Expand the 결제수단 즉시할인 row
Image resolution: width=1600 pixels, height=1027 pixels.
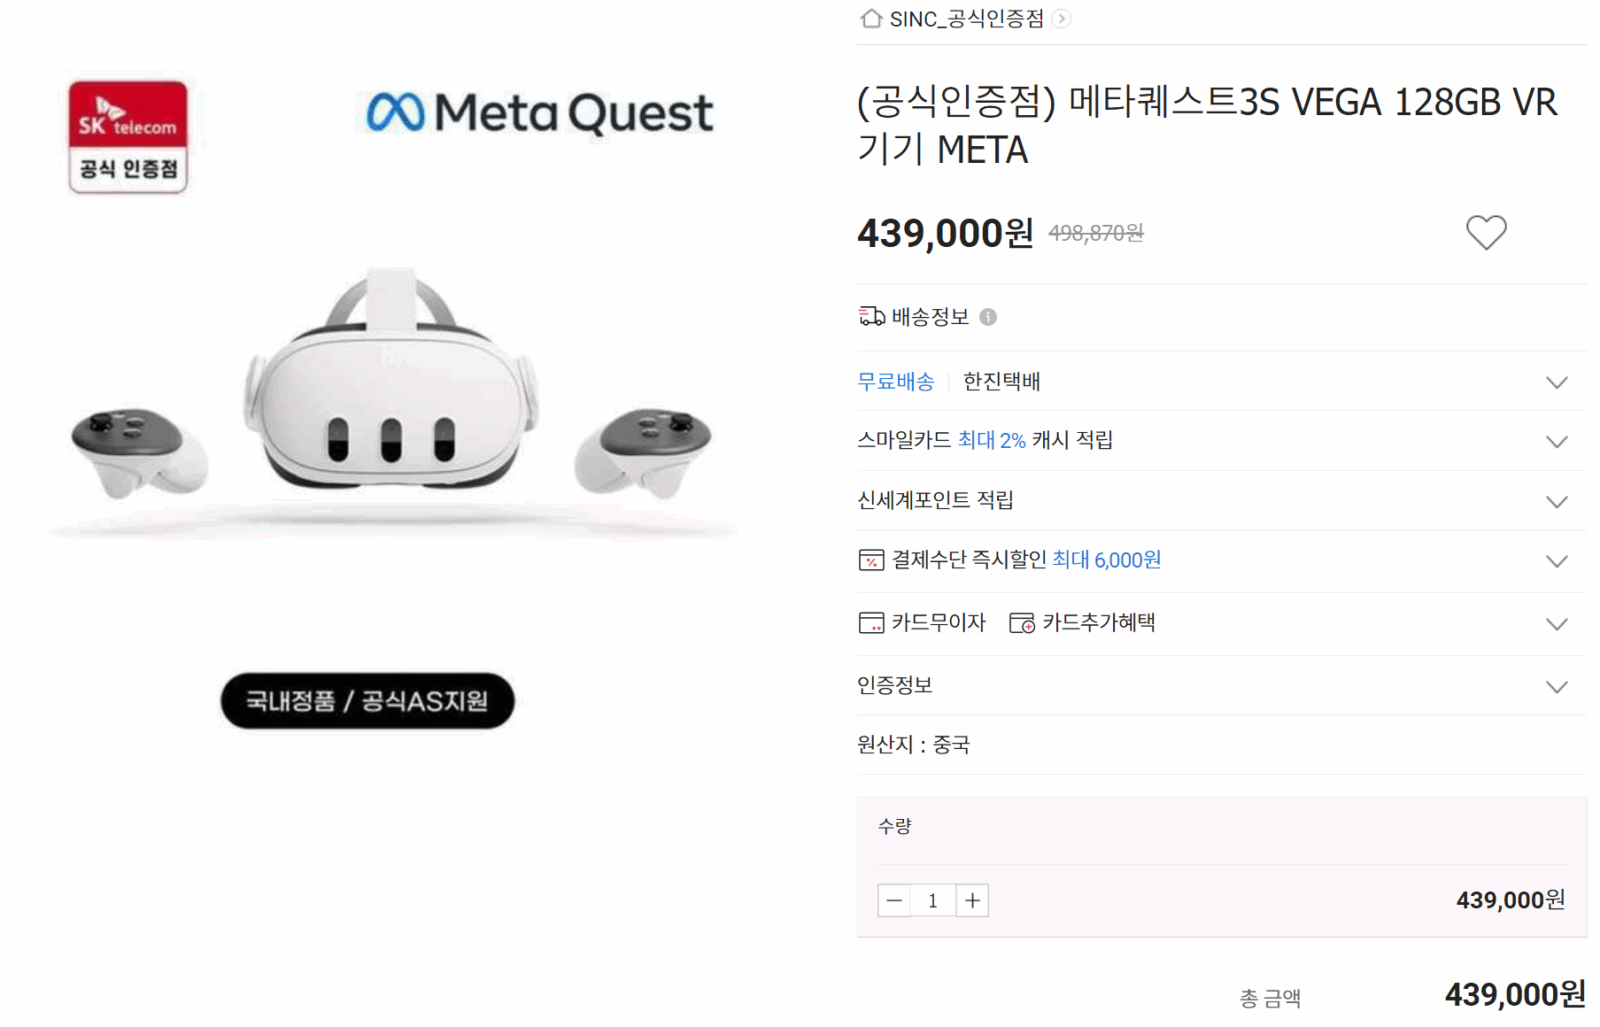click(1556, 561)
